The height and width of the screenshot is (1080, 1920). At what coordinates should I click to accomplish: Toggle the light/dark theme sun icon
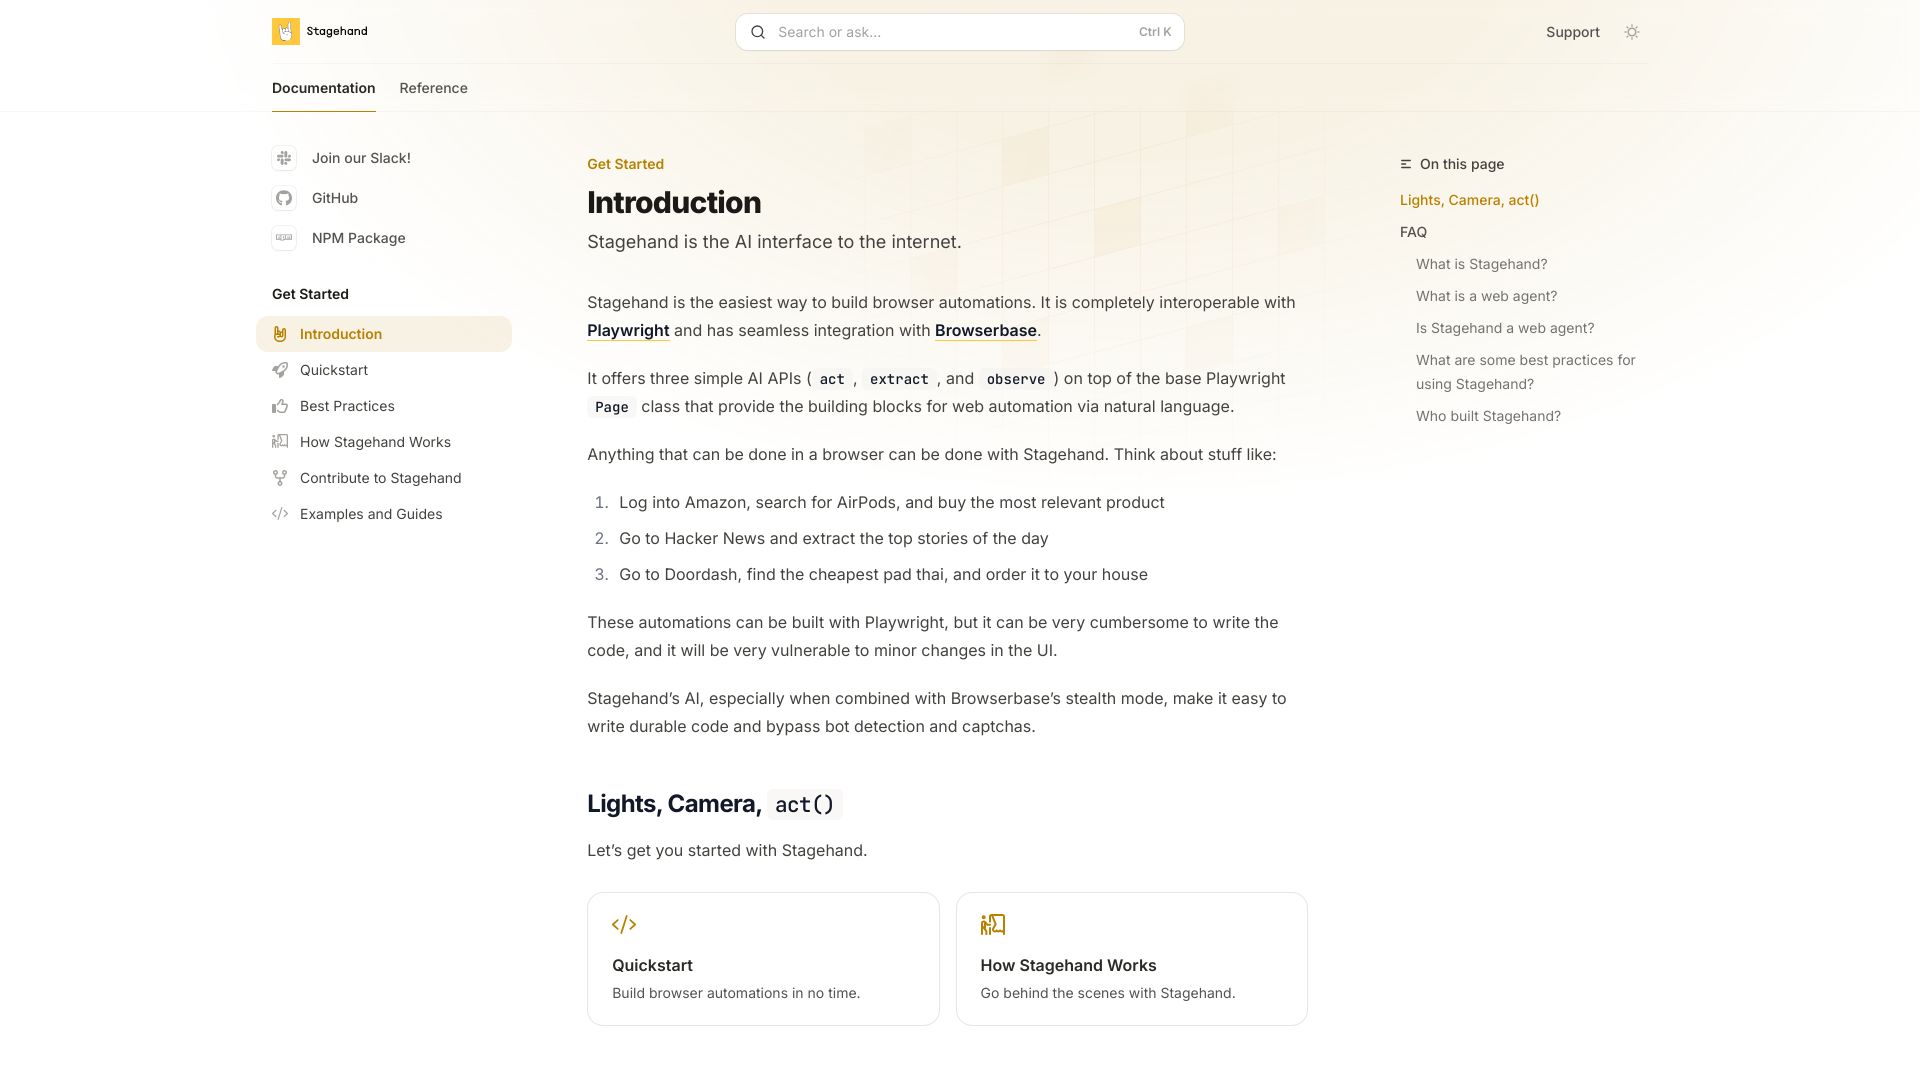(x=1632, y=32)
